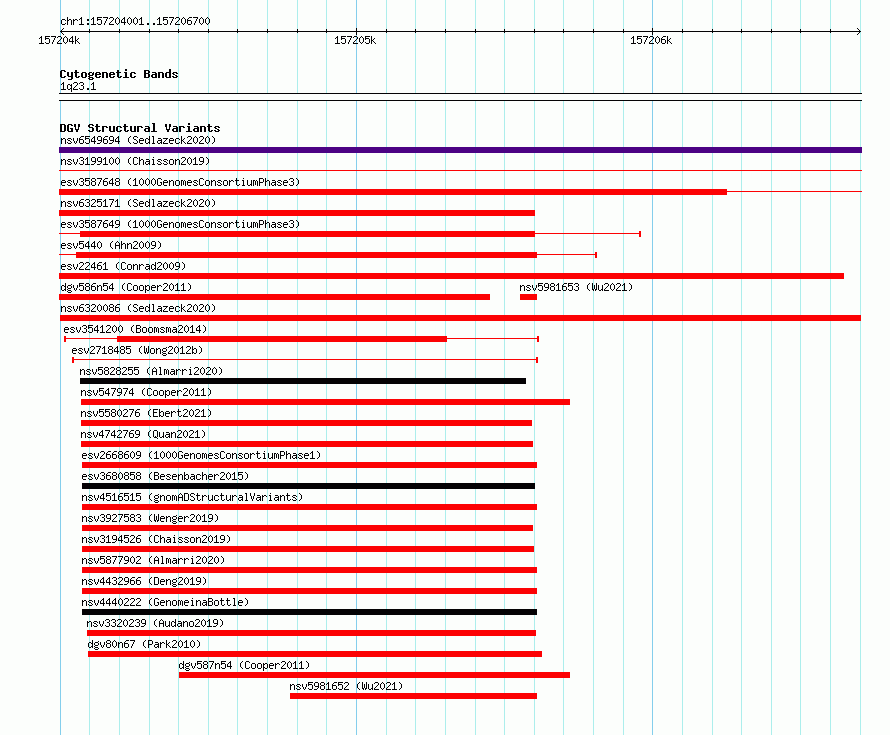Click the nsv4516515 red variant bar
The image size is (890, 735).
309,507
